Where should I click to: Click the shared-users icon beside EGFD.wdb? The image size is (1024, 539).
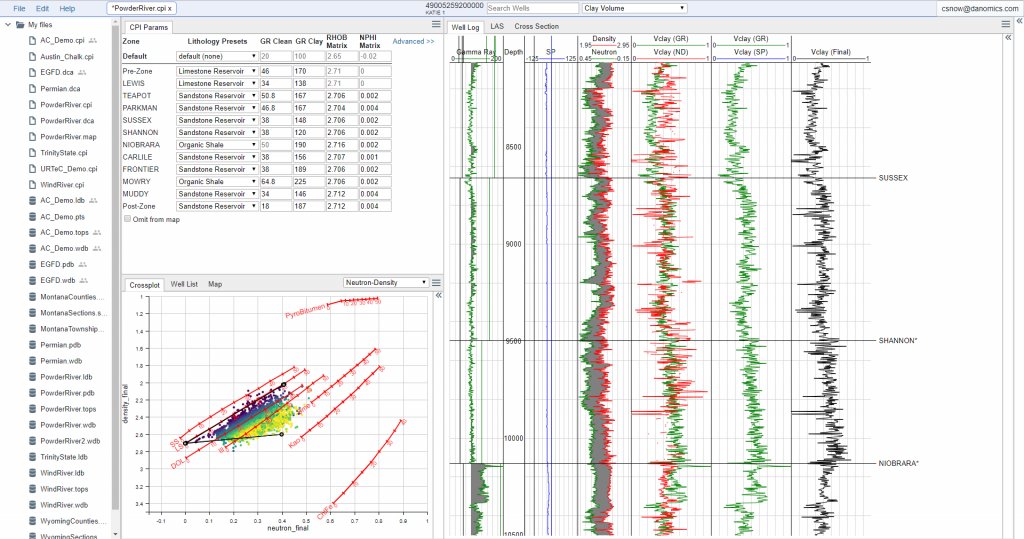point(84,280)
